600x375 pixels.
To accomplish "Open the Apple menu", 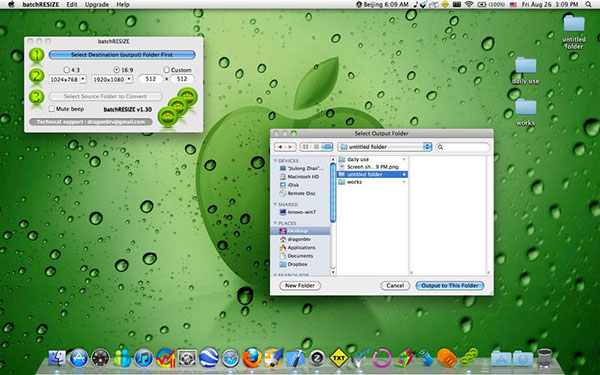I will point(11,4).
